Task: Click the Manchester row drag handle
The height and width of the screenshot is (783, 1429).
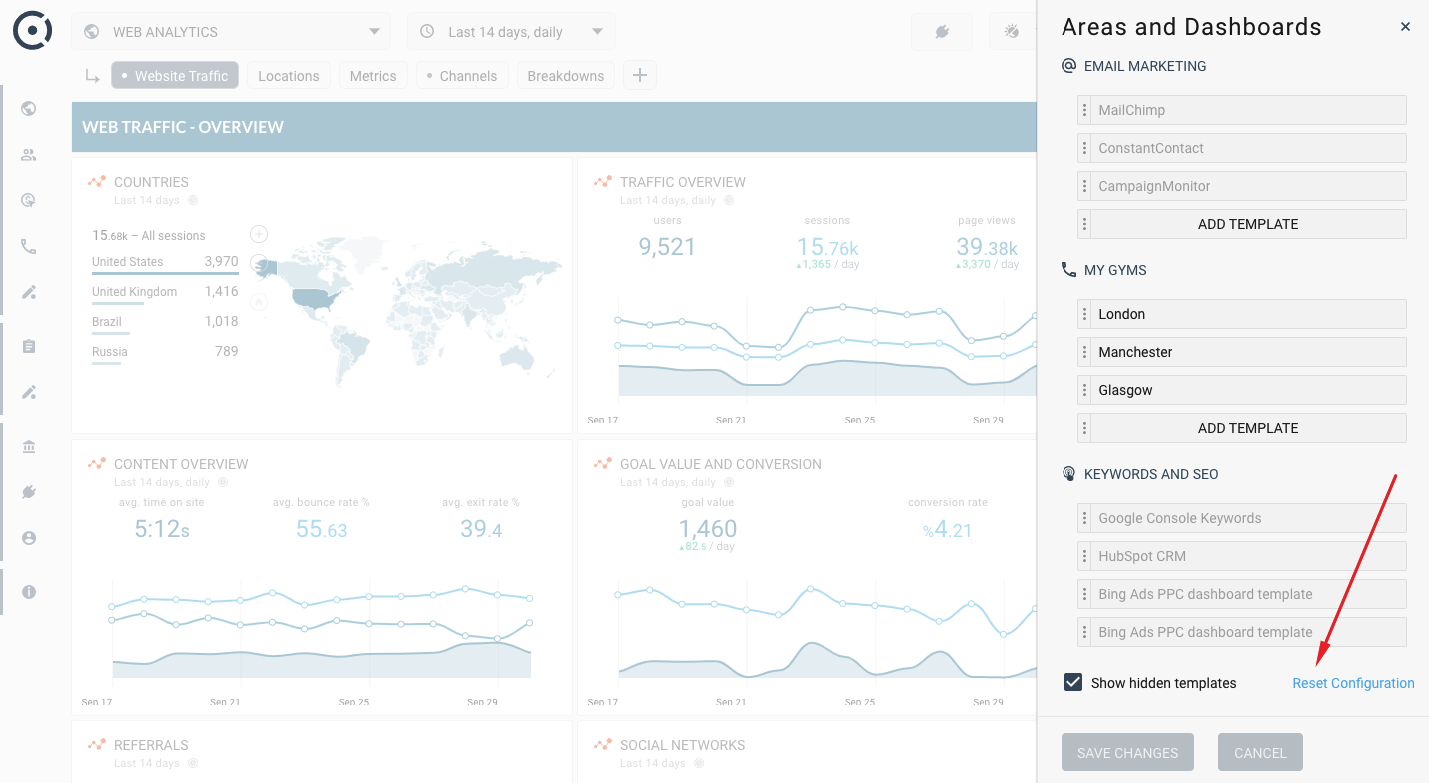Action: (x=1084, y=352)
